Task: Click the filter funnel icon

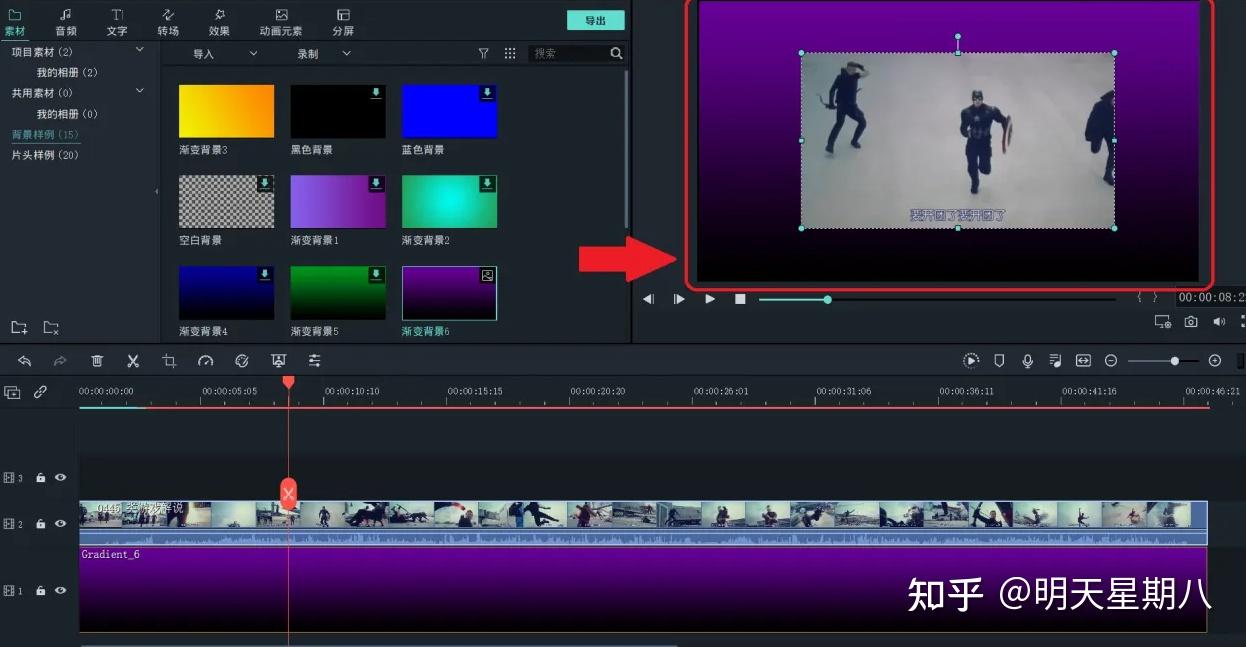Action: 484,54
